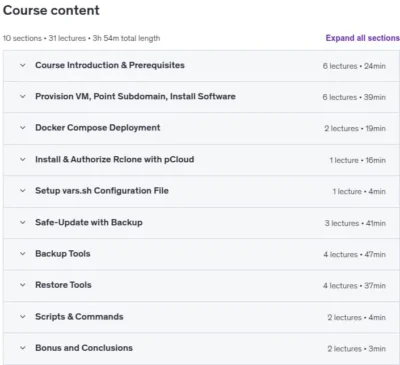
Task: Expand the Restore Tools chevron
Action: (x=23, y=285)
